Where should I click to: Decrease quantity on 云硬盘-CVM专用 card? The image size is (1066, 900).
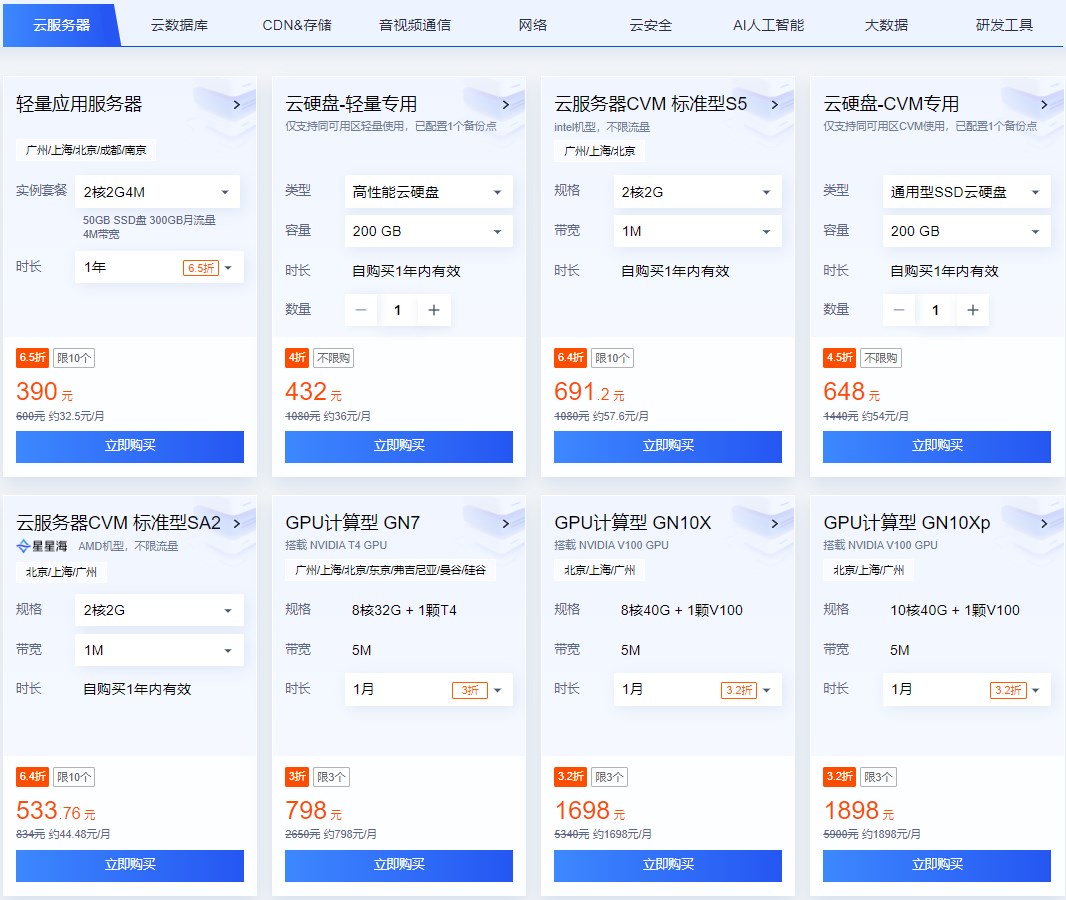[899, 310]
